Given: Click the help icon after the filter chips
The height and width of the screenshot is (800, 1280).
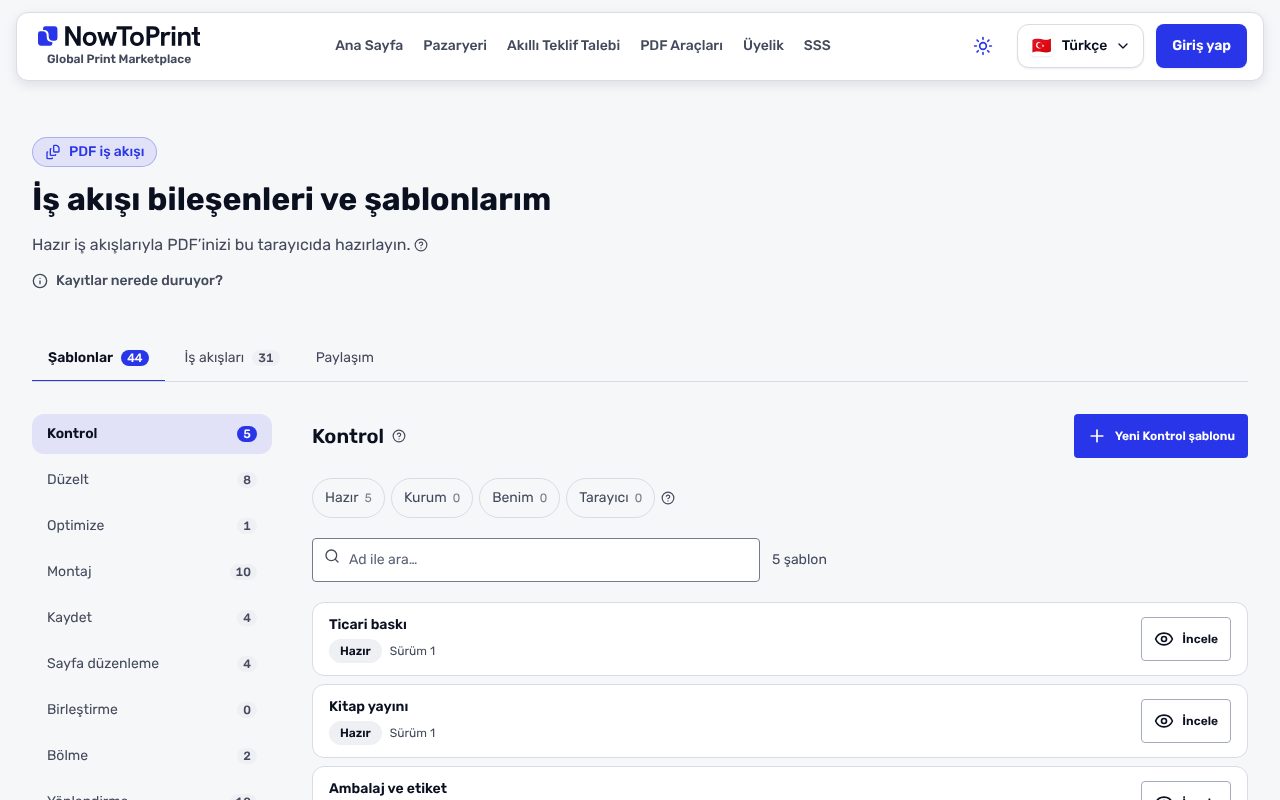Looking at the screenshot, I should coord(668,498).
